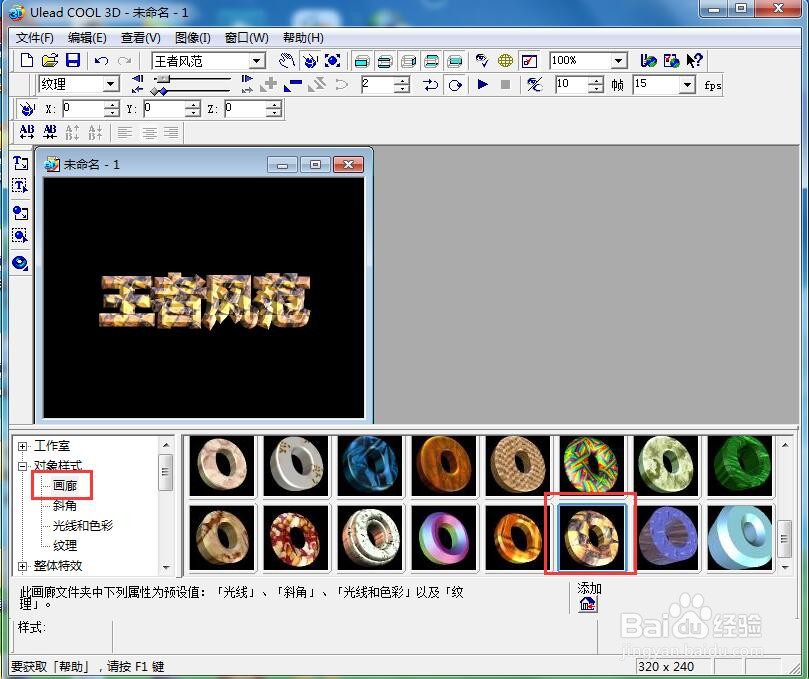The image size is (809, 679).
Task: Select 光线和色彩 in the tree
Action: tap(83, 526)
